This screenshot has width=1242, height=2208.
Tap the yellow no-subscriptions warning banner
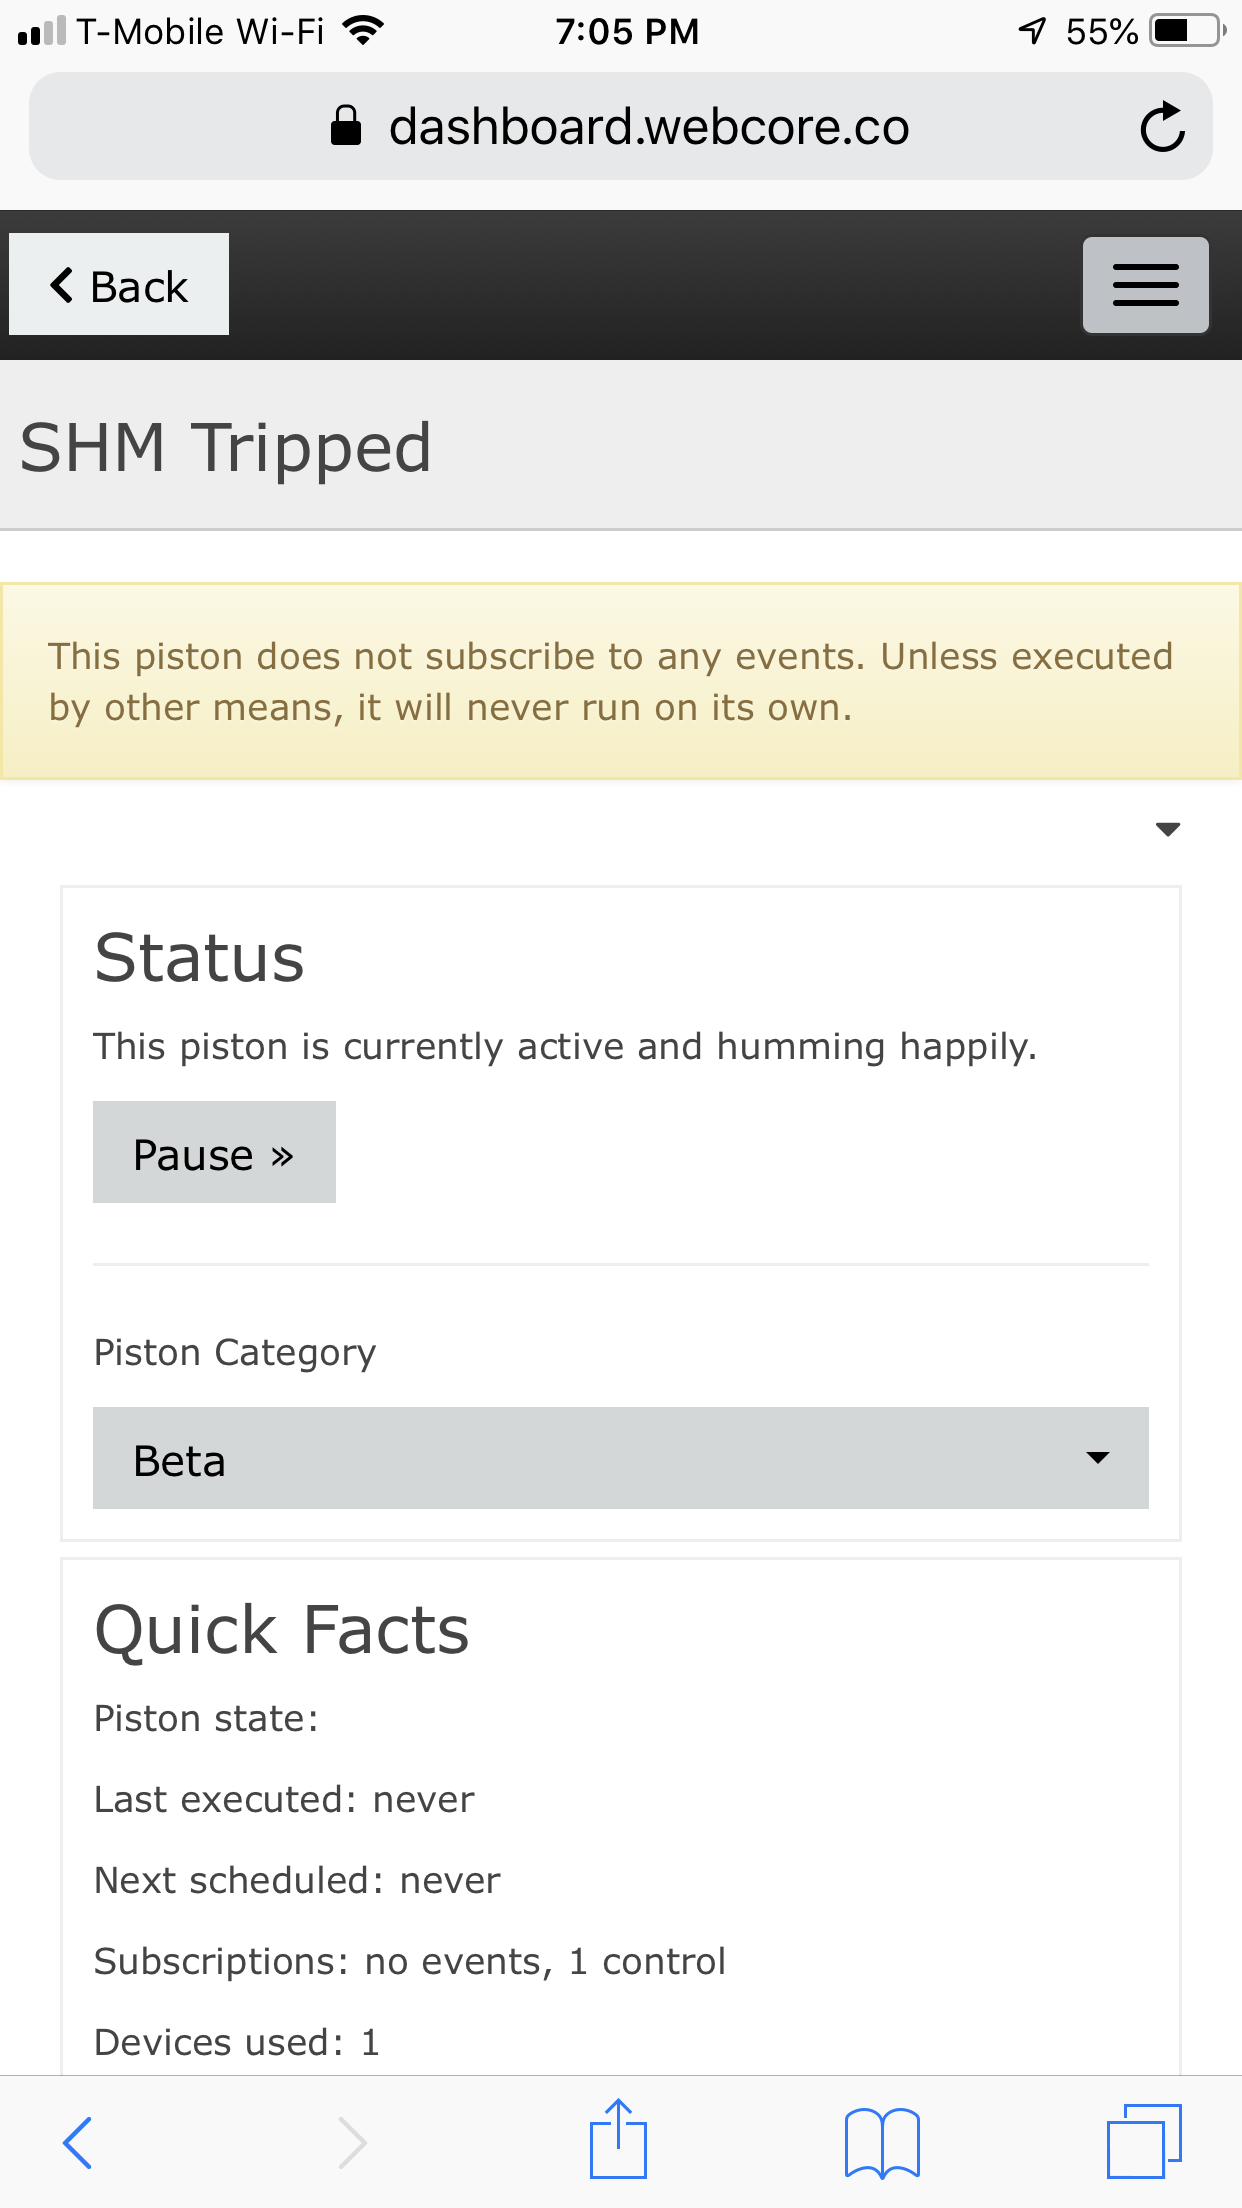pos(621,681)
